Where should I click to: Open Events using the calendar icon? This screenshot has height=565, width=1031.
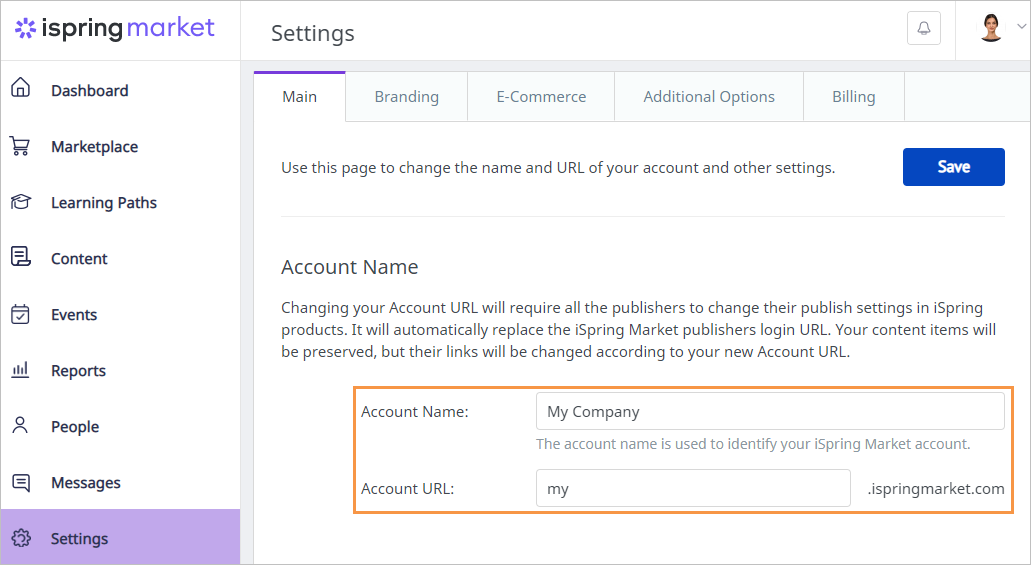click(x=20, y=314)
